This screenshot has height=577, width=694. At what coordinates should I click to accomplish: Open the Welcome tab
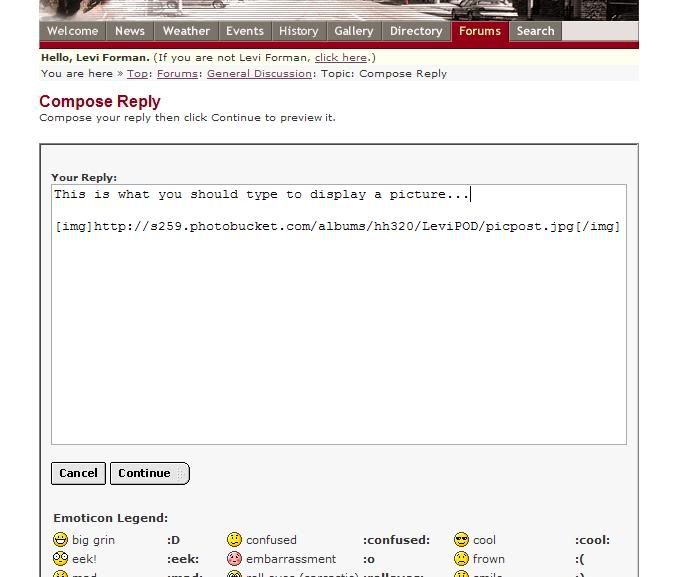click(x=73, y=31)
